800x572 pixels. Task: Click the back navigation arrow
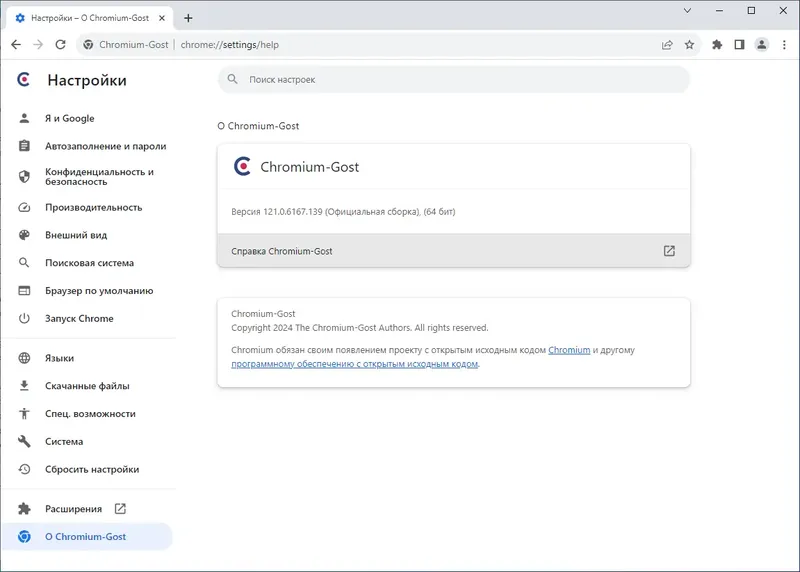pyautogui.click(x=16, y=45)
